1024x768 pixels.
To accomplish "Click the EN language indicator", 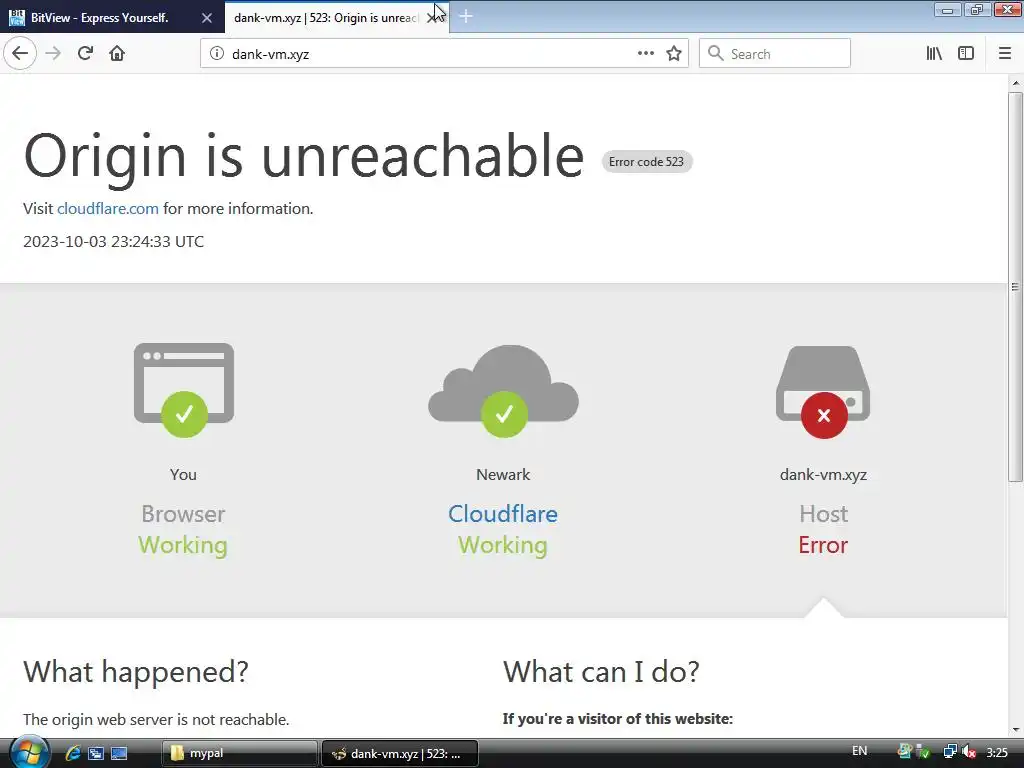I will click(x=859, y=751).
